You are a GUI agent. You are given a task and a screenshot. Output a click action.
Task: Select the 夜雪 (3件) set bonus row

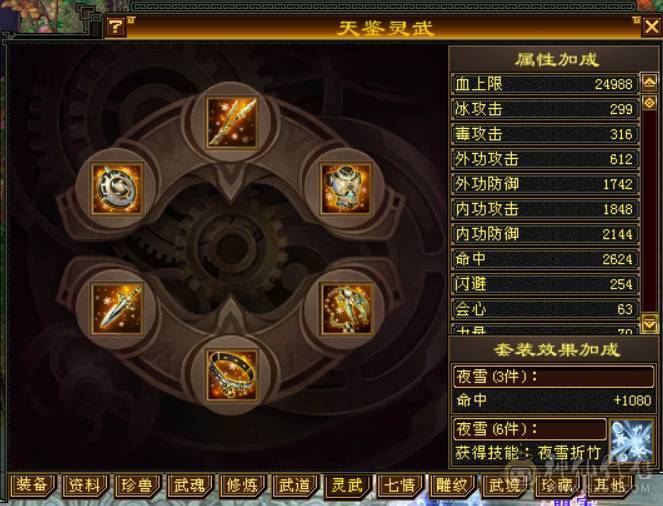(x=553, y=376)
